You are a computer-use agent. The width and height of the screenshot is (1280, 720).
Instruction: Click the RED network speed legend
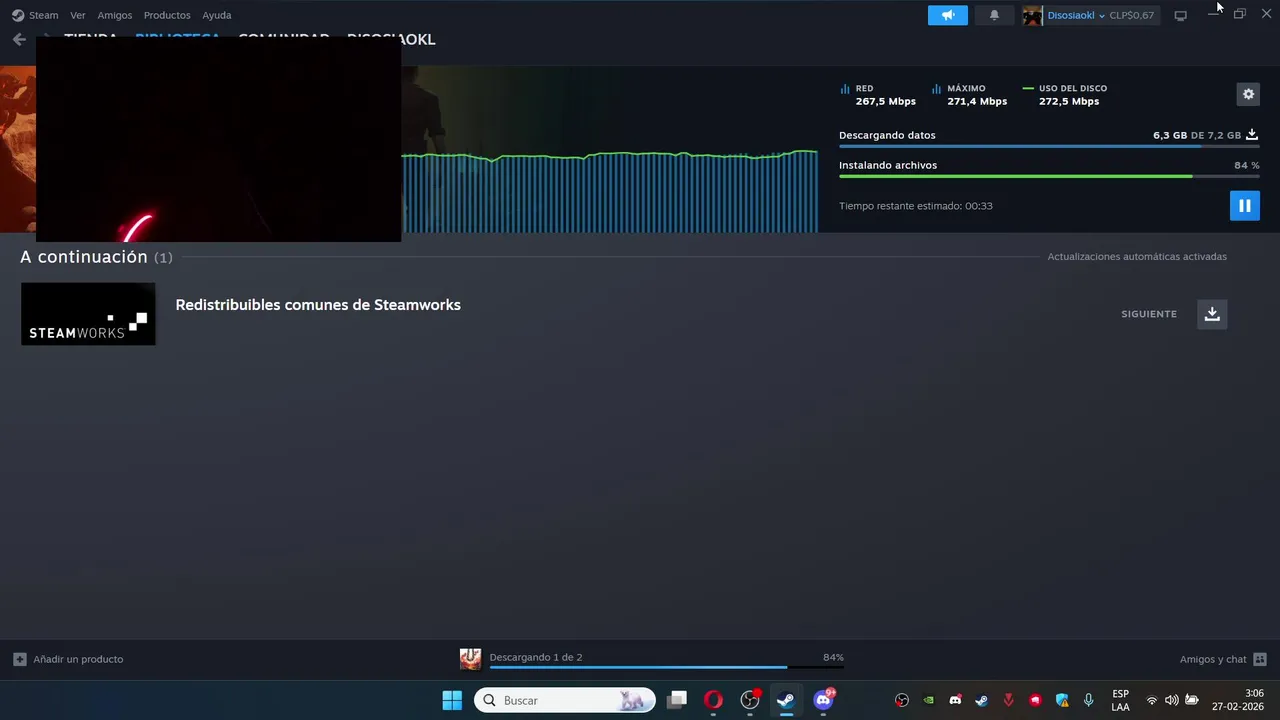click(878, 95)
